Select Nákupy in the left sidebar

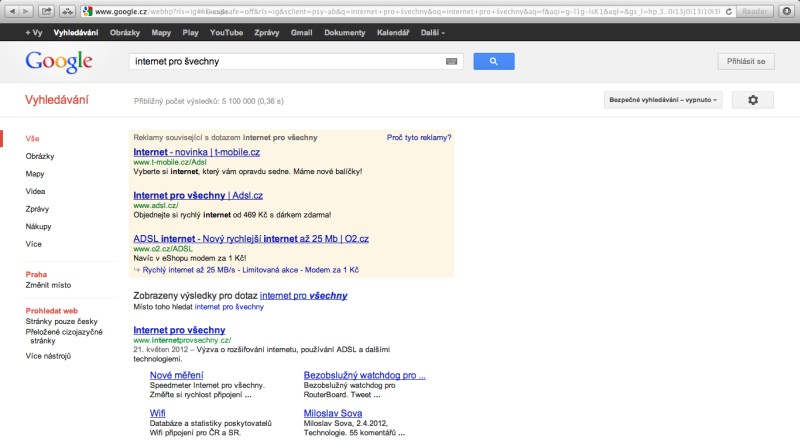click(38, 226)
